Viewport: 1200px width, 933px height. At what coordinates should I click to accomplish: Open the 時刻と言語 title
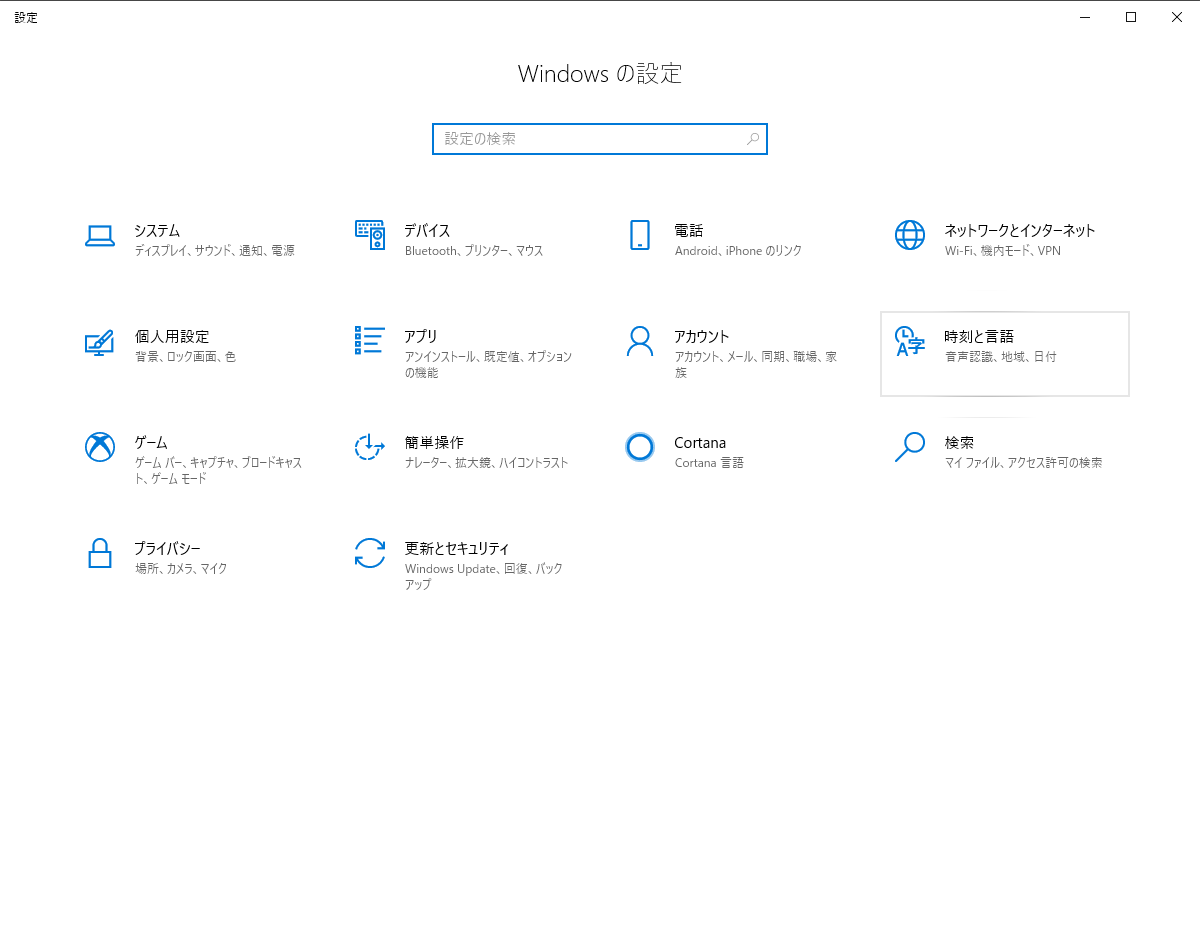pyautogui.click(x=979, y=336)
